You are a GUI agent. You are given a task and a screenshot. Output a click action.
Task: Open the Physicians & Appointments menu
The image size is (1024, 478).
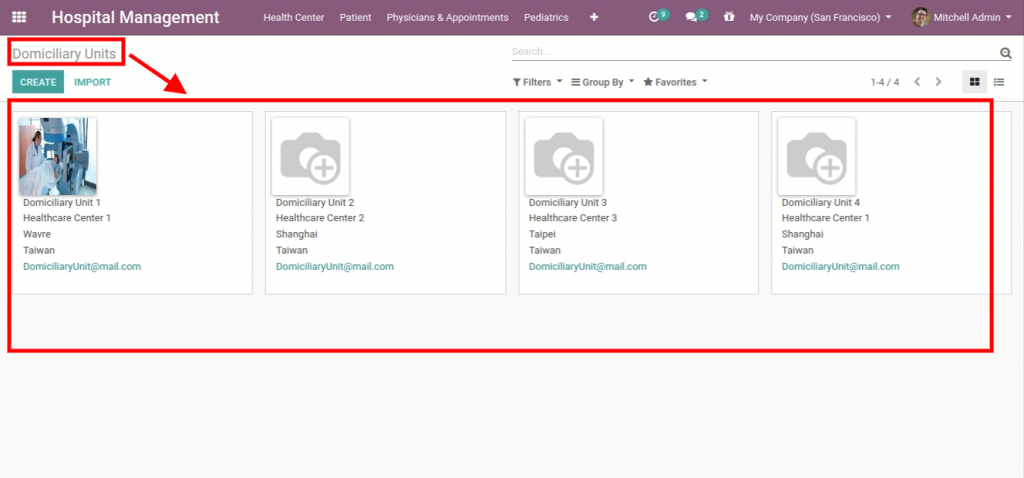(447, 18)
